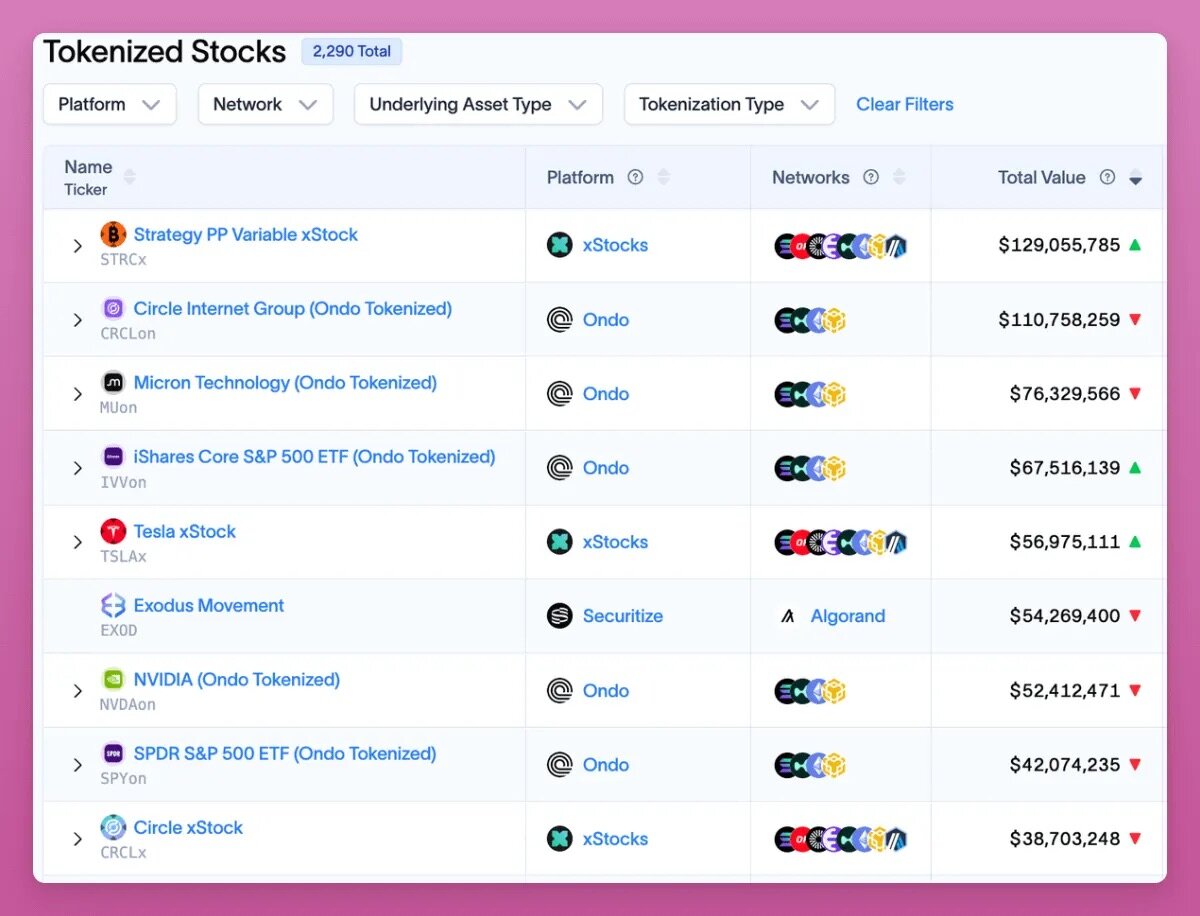Image resolution: width=1200 pixels, height=916 pixels.
Task: Click the Tokenized Stocks heading
Action: (x=165, y=52)
